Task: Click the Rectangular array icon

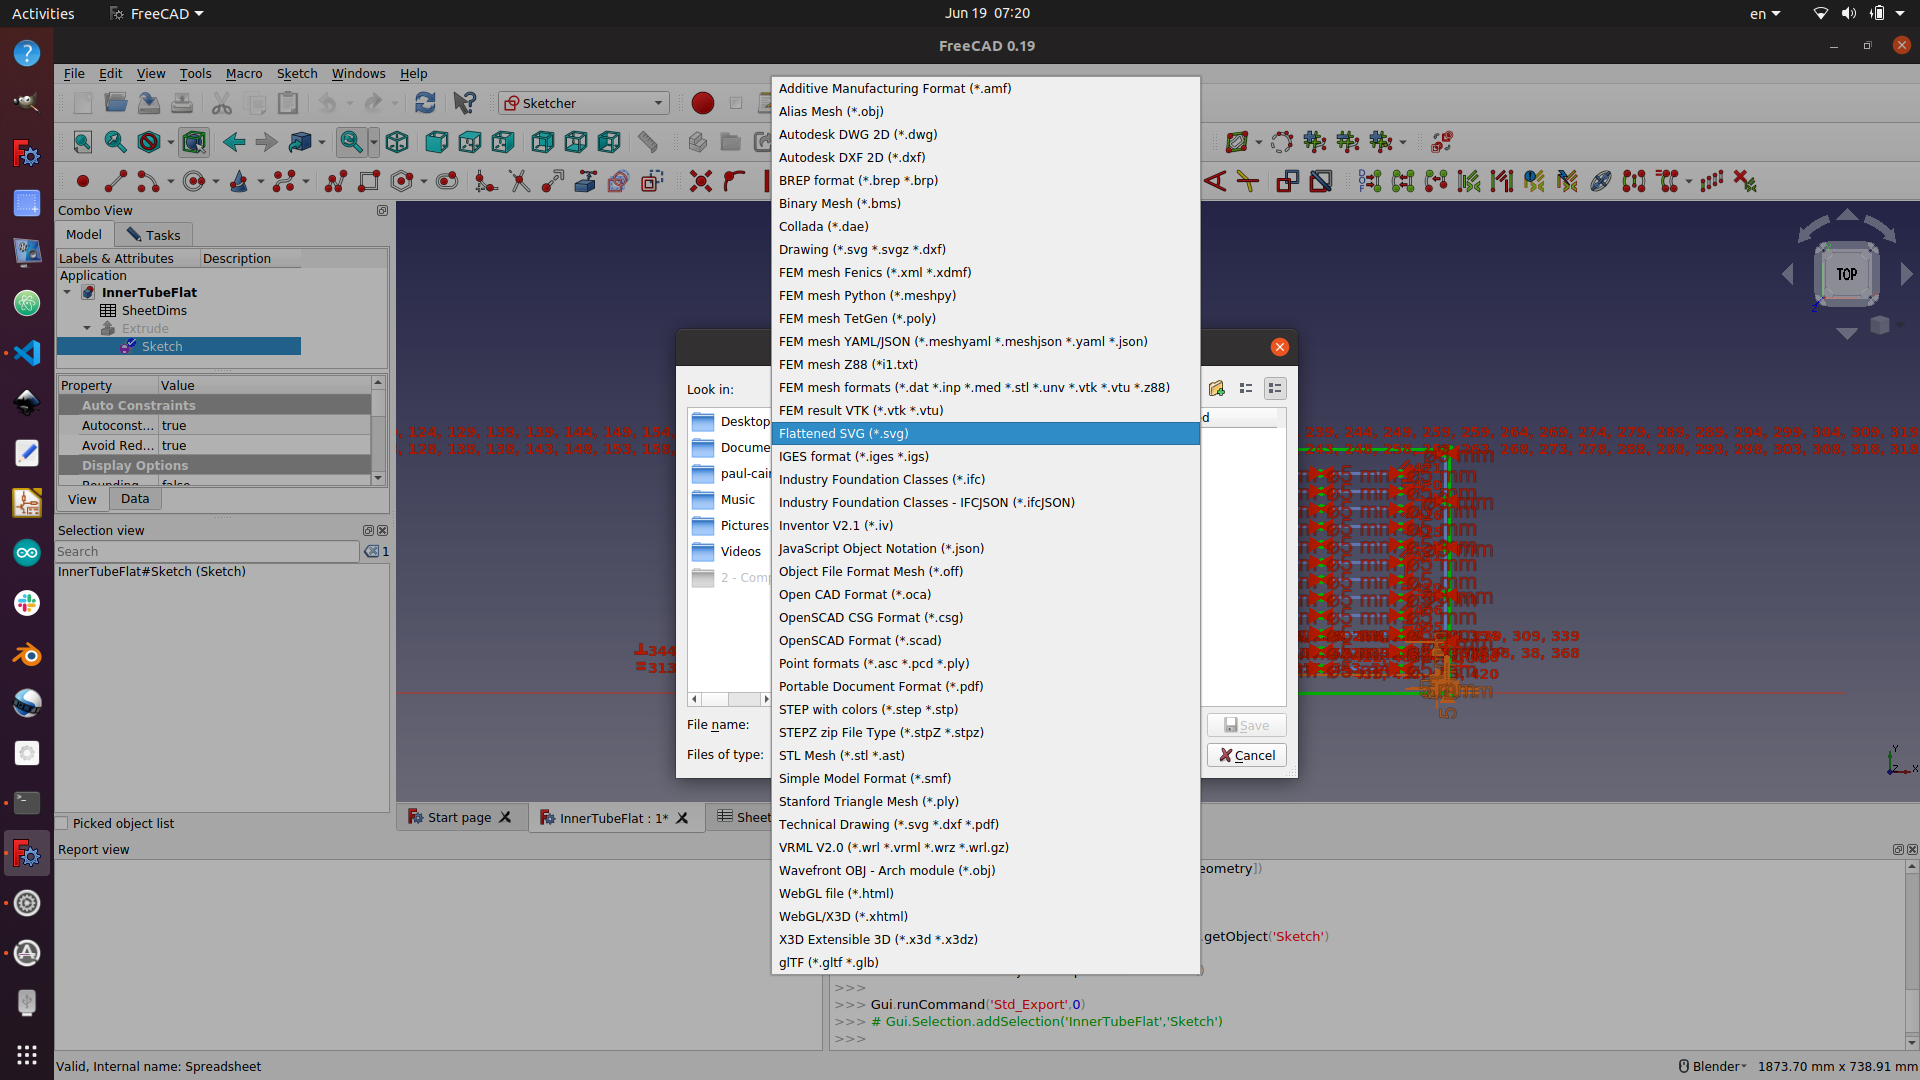Action: (x=1712, y=181)
